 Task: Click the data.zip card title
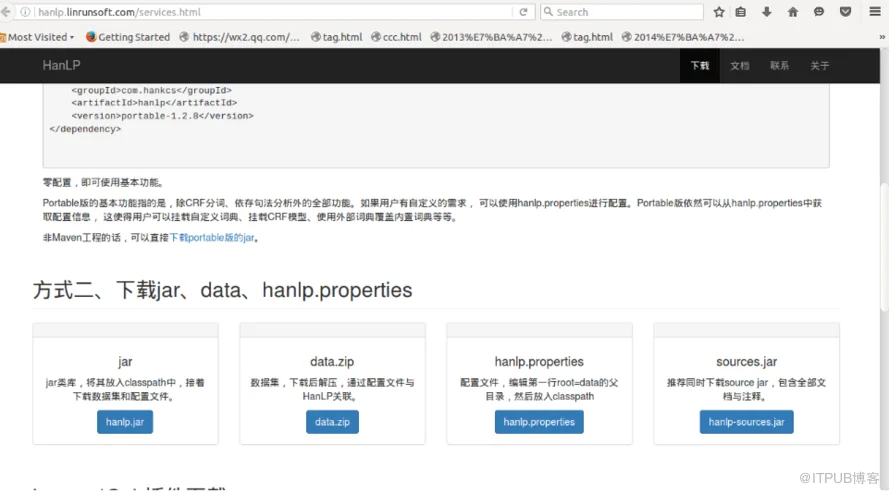pyautogui.click(x=332, y=362)
